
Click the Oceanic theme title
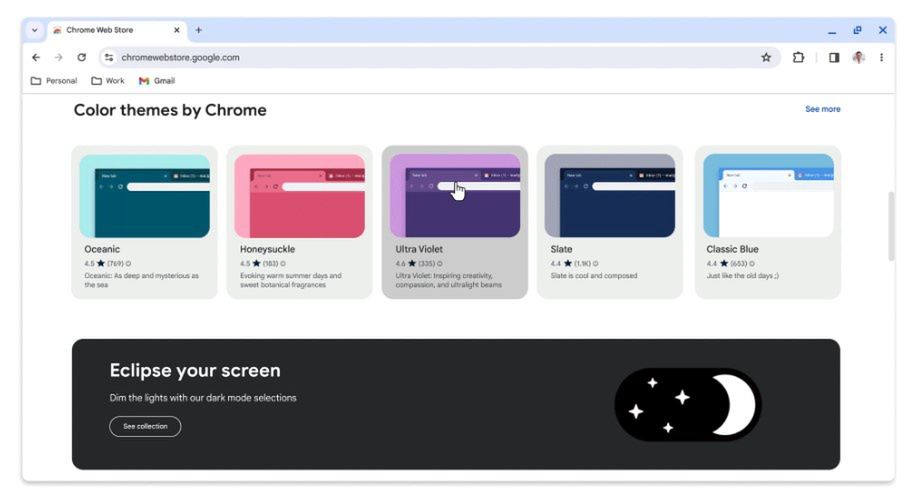[102, 249]
